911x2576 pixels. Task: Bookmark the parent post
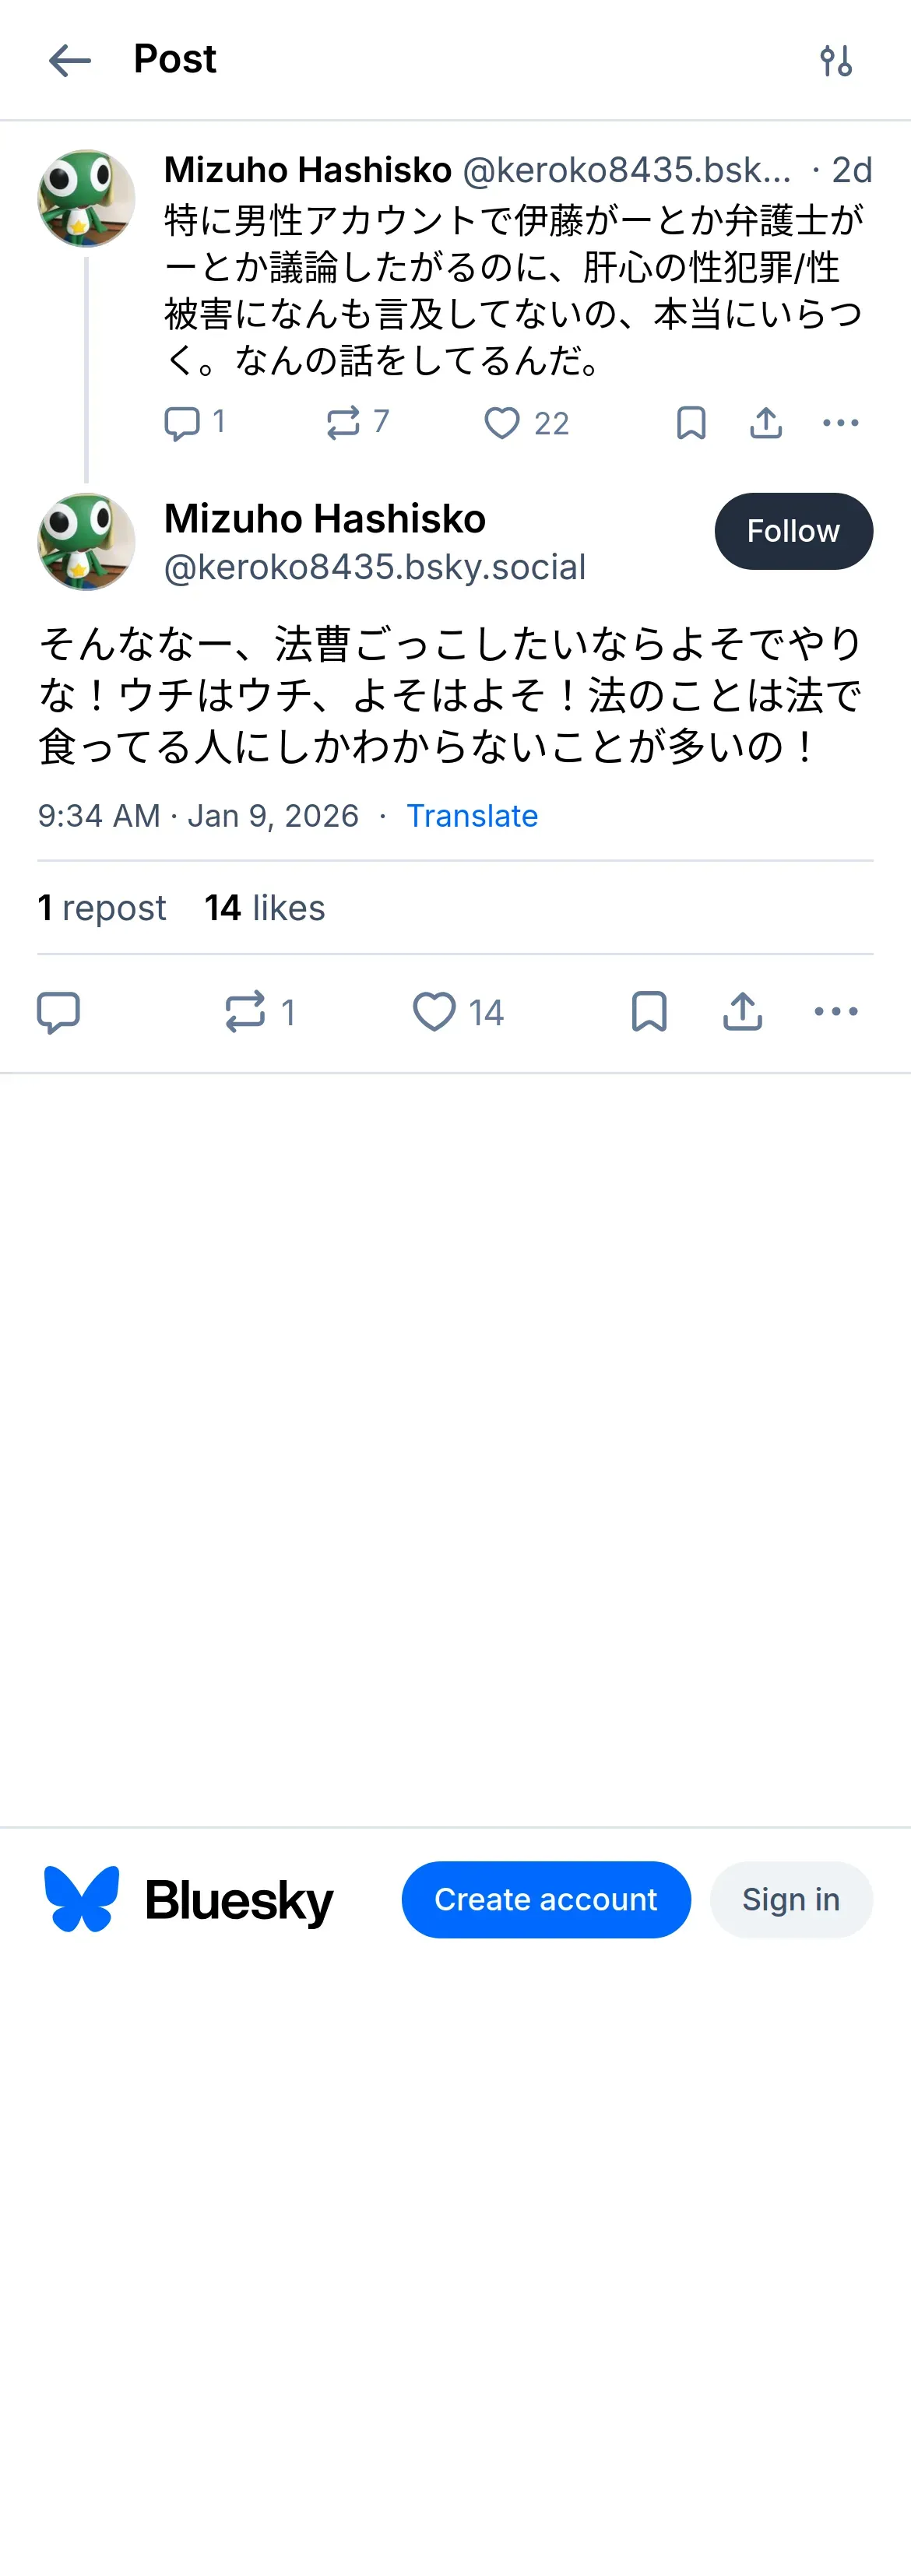pyautogui.click(x=691, y=423)
